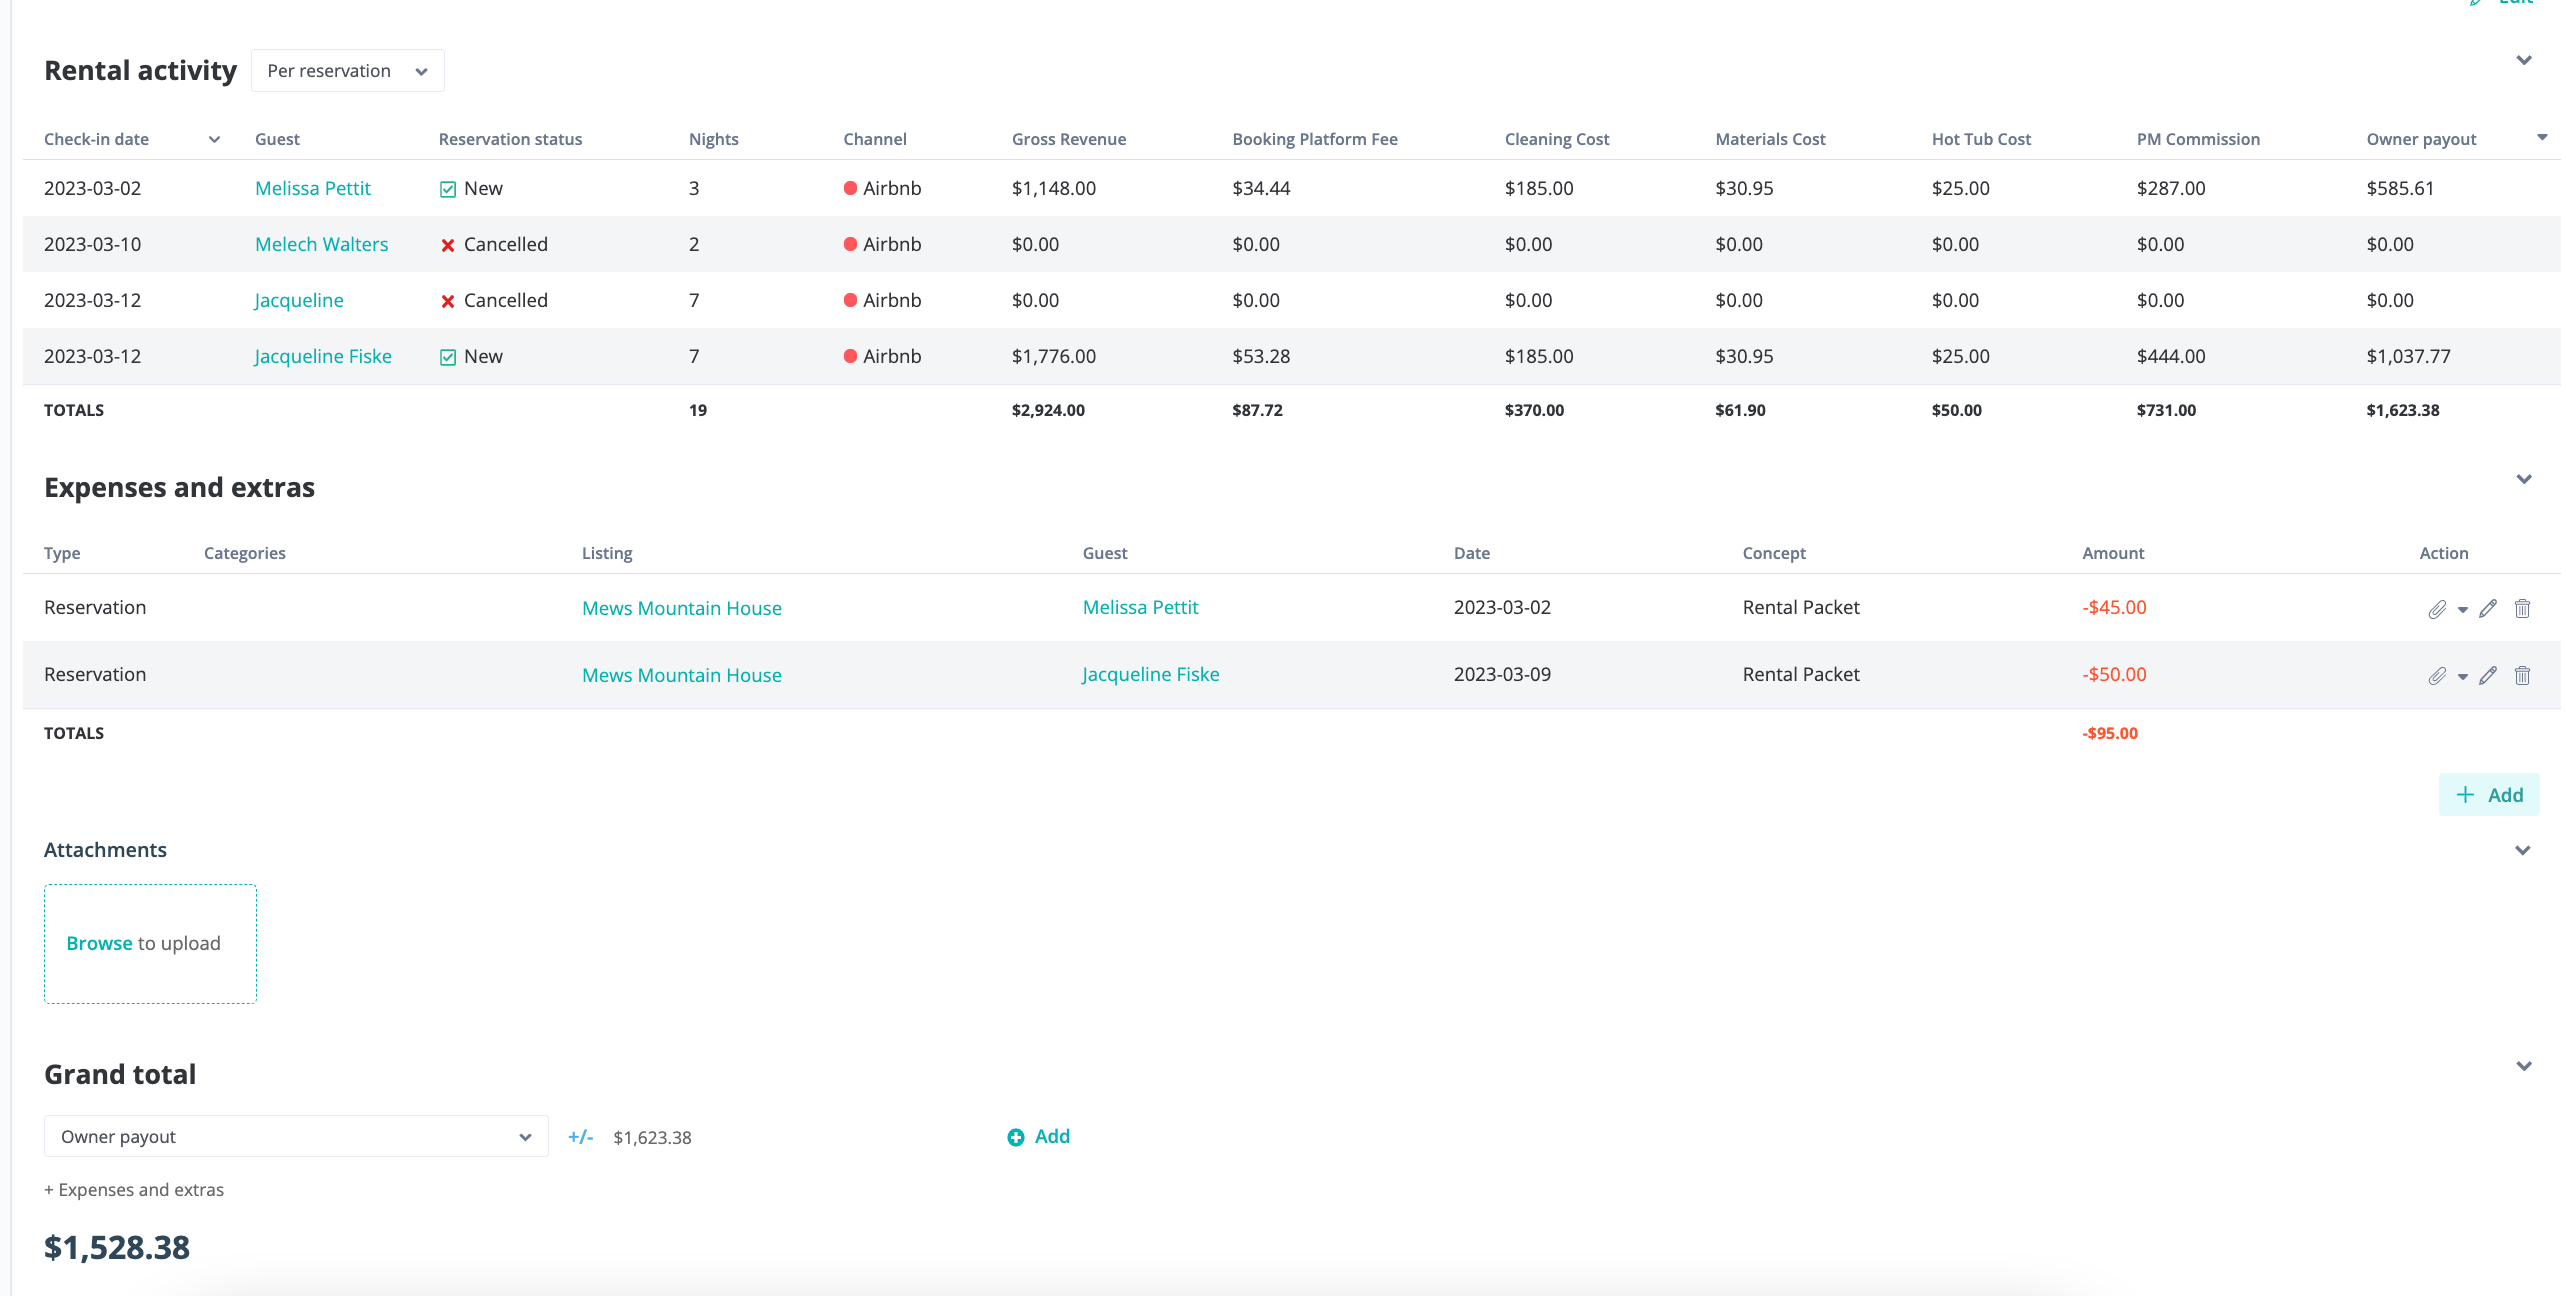The width and height of the screenshot is (2566, 1296).
Task: Click the Add button under Expenses totals
Action: pos(2488,795)
